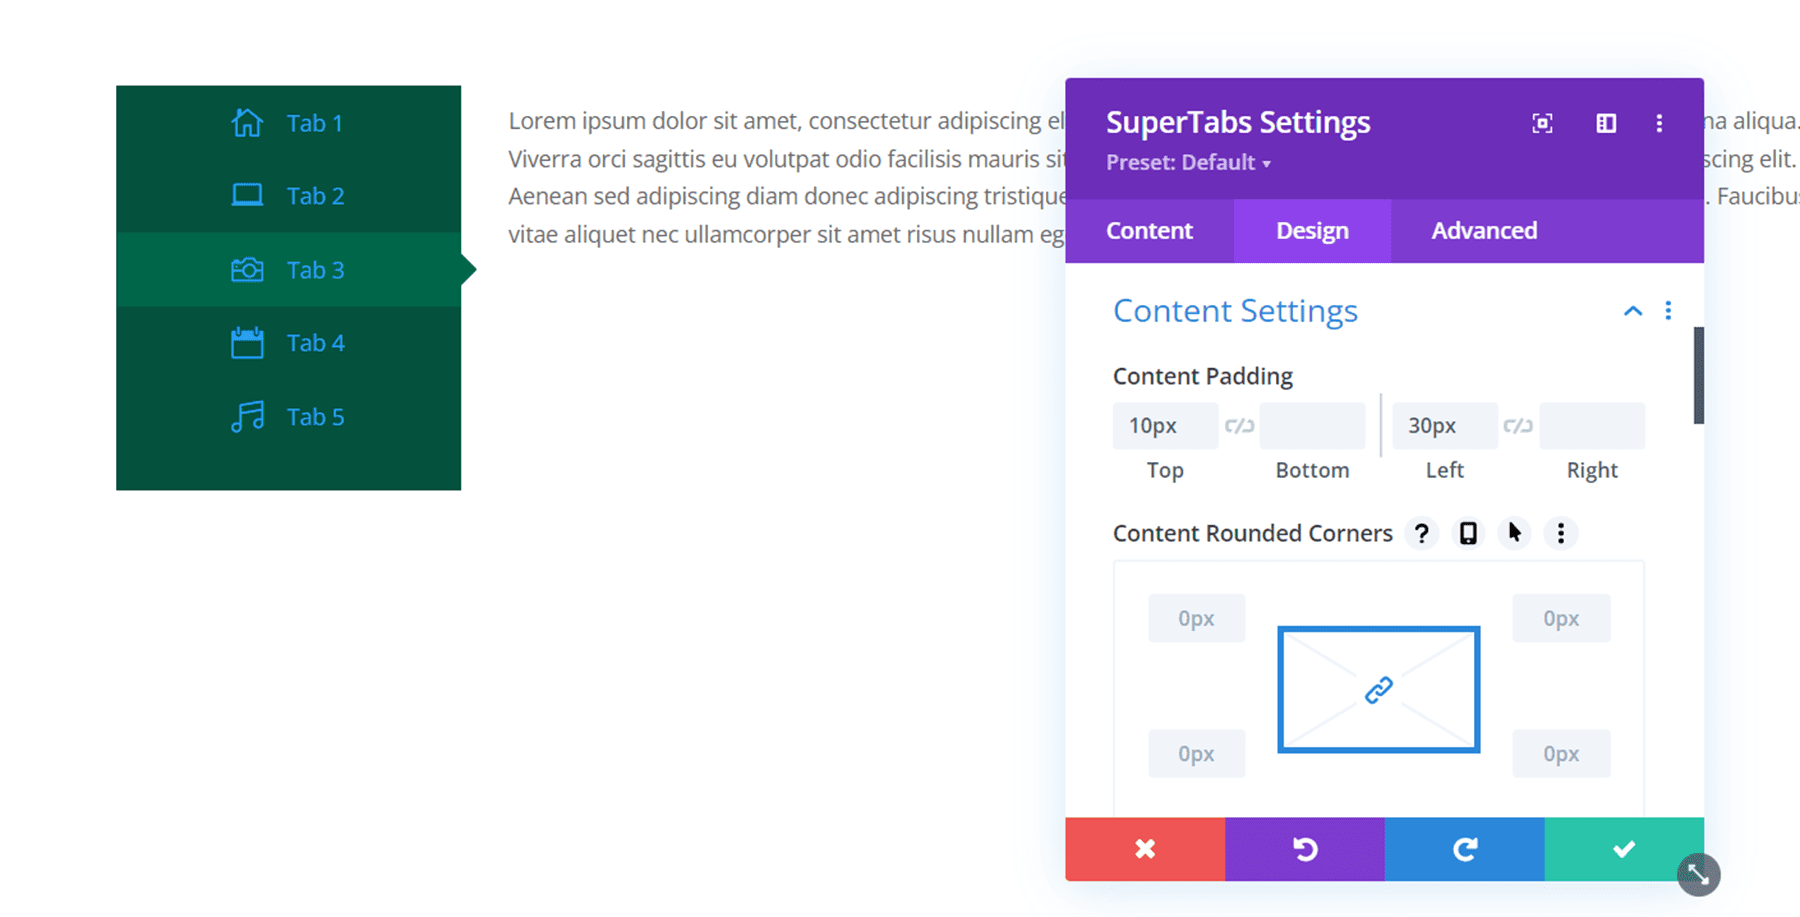Open the Content Settings options menu
Image resolution: width=1800 pixels, height=917 pixels.
(x=1668, y=311)
